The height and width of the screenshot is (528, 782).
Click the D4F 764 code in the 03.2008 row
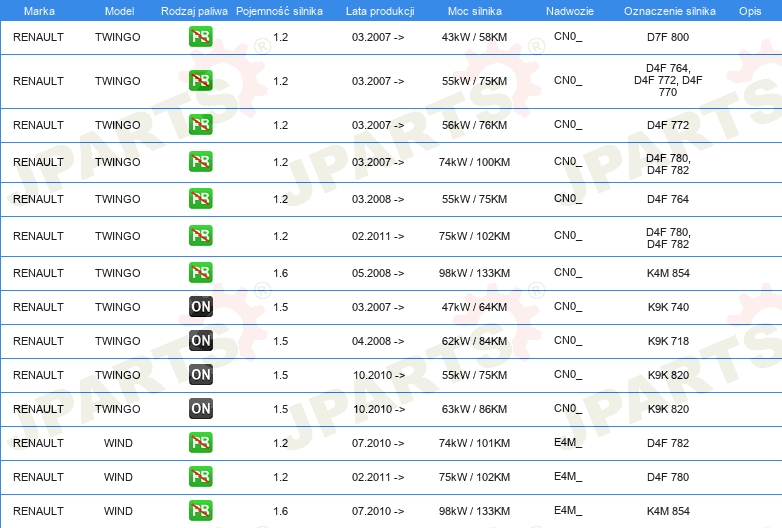click(x=668, y=199)
